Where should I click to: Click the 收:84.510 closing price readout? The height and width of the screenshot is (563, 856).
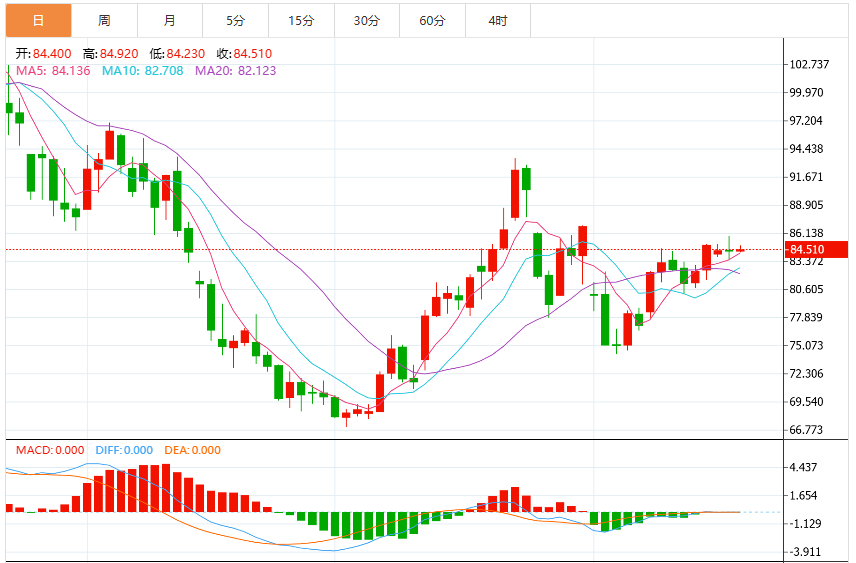(x=244, y=54)
